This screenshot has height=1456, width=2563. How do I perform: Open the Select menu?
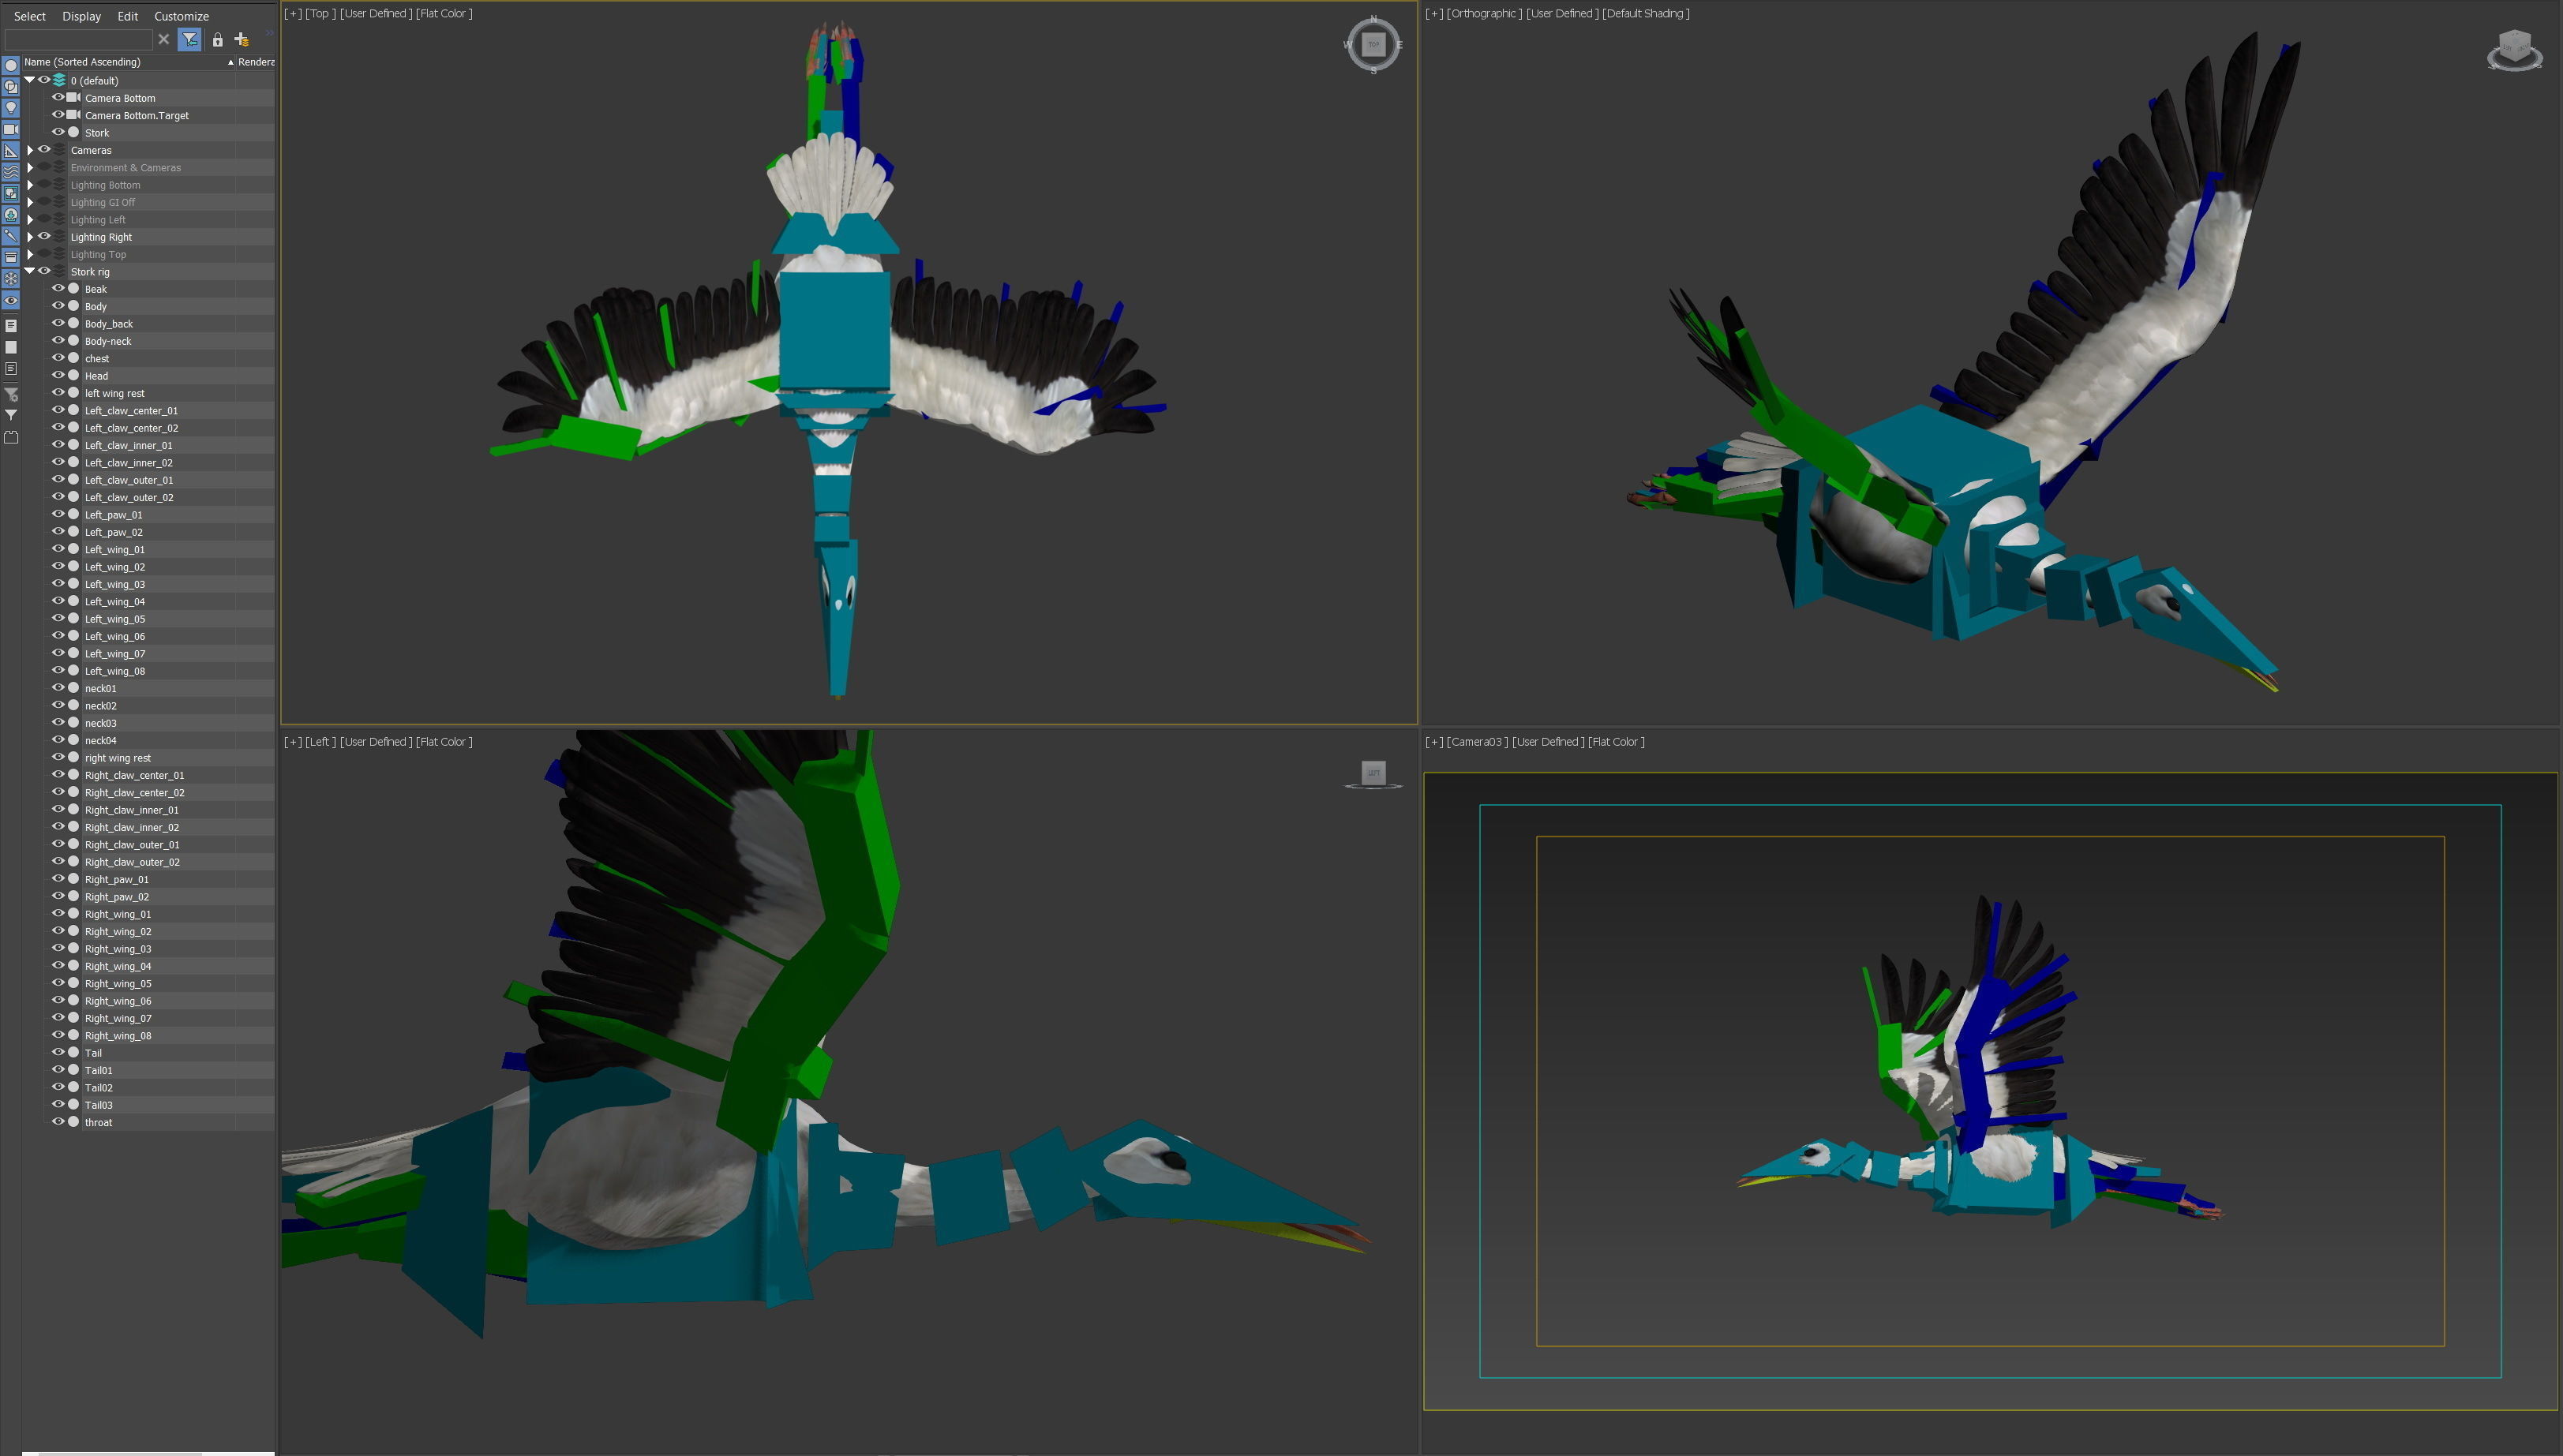[x=29, y=16]
